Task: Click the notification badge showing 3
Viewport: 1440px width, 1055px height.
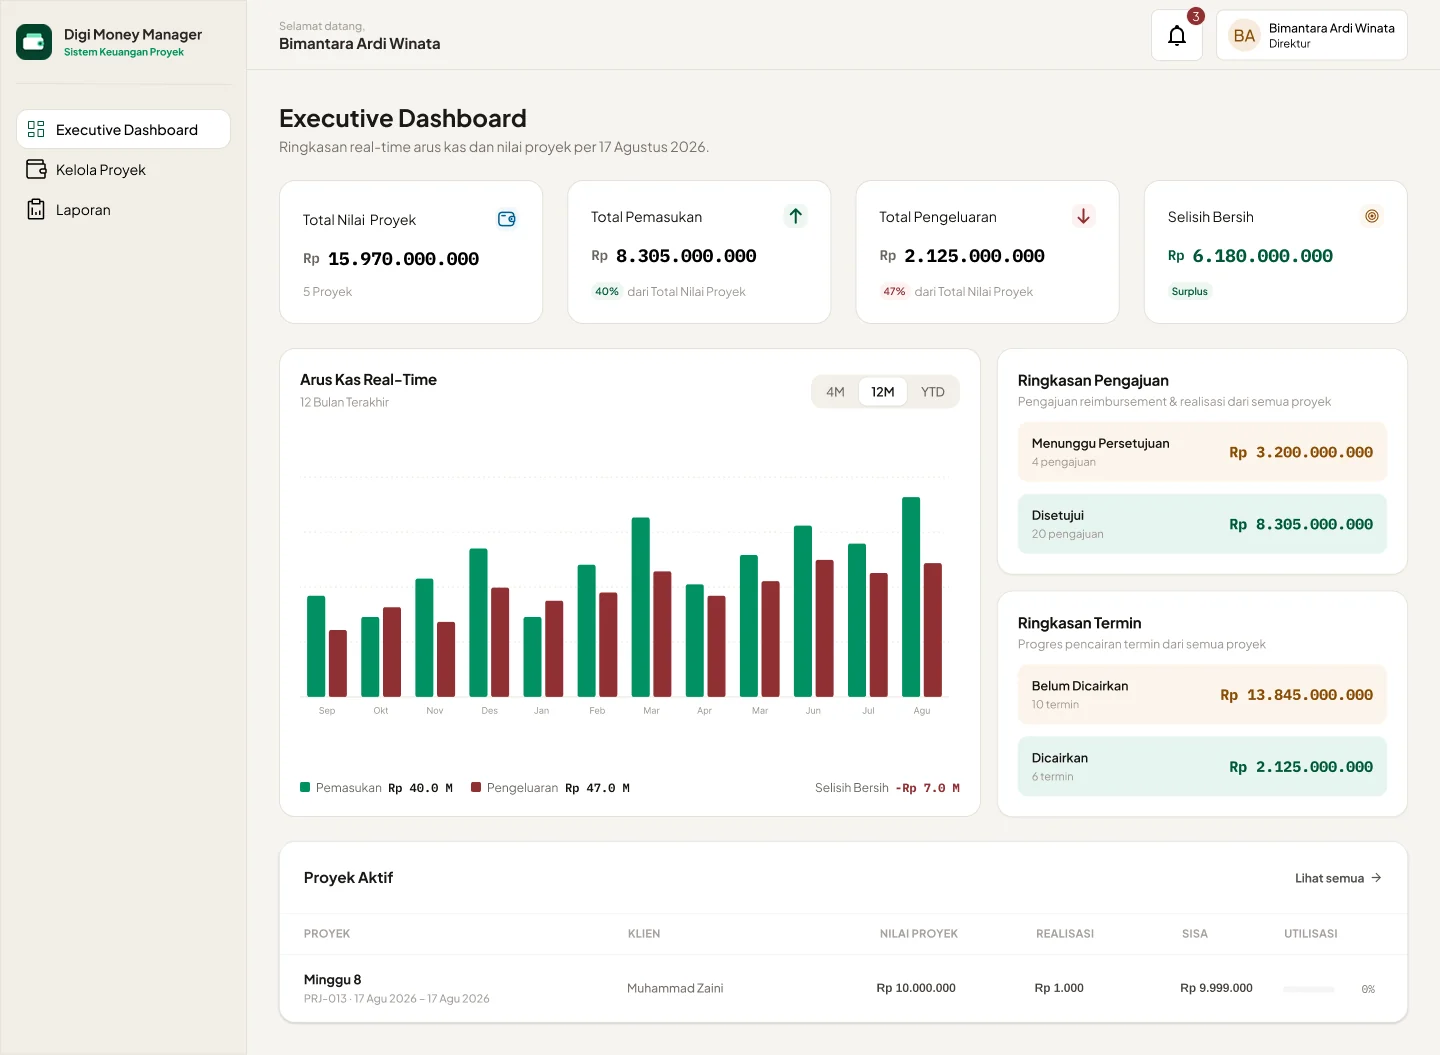Action: pos(1195,16)
